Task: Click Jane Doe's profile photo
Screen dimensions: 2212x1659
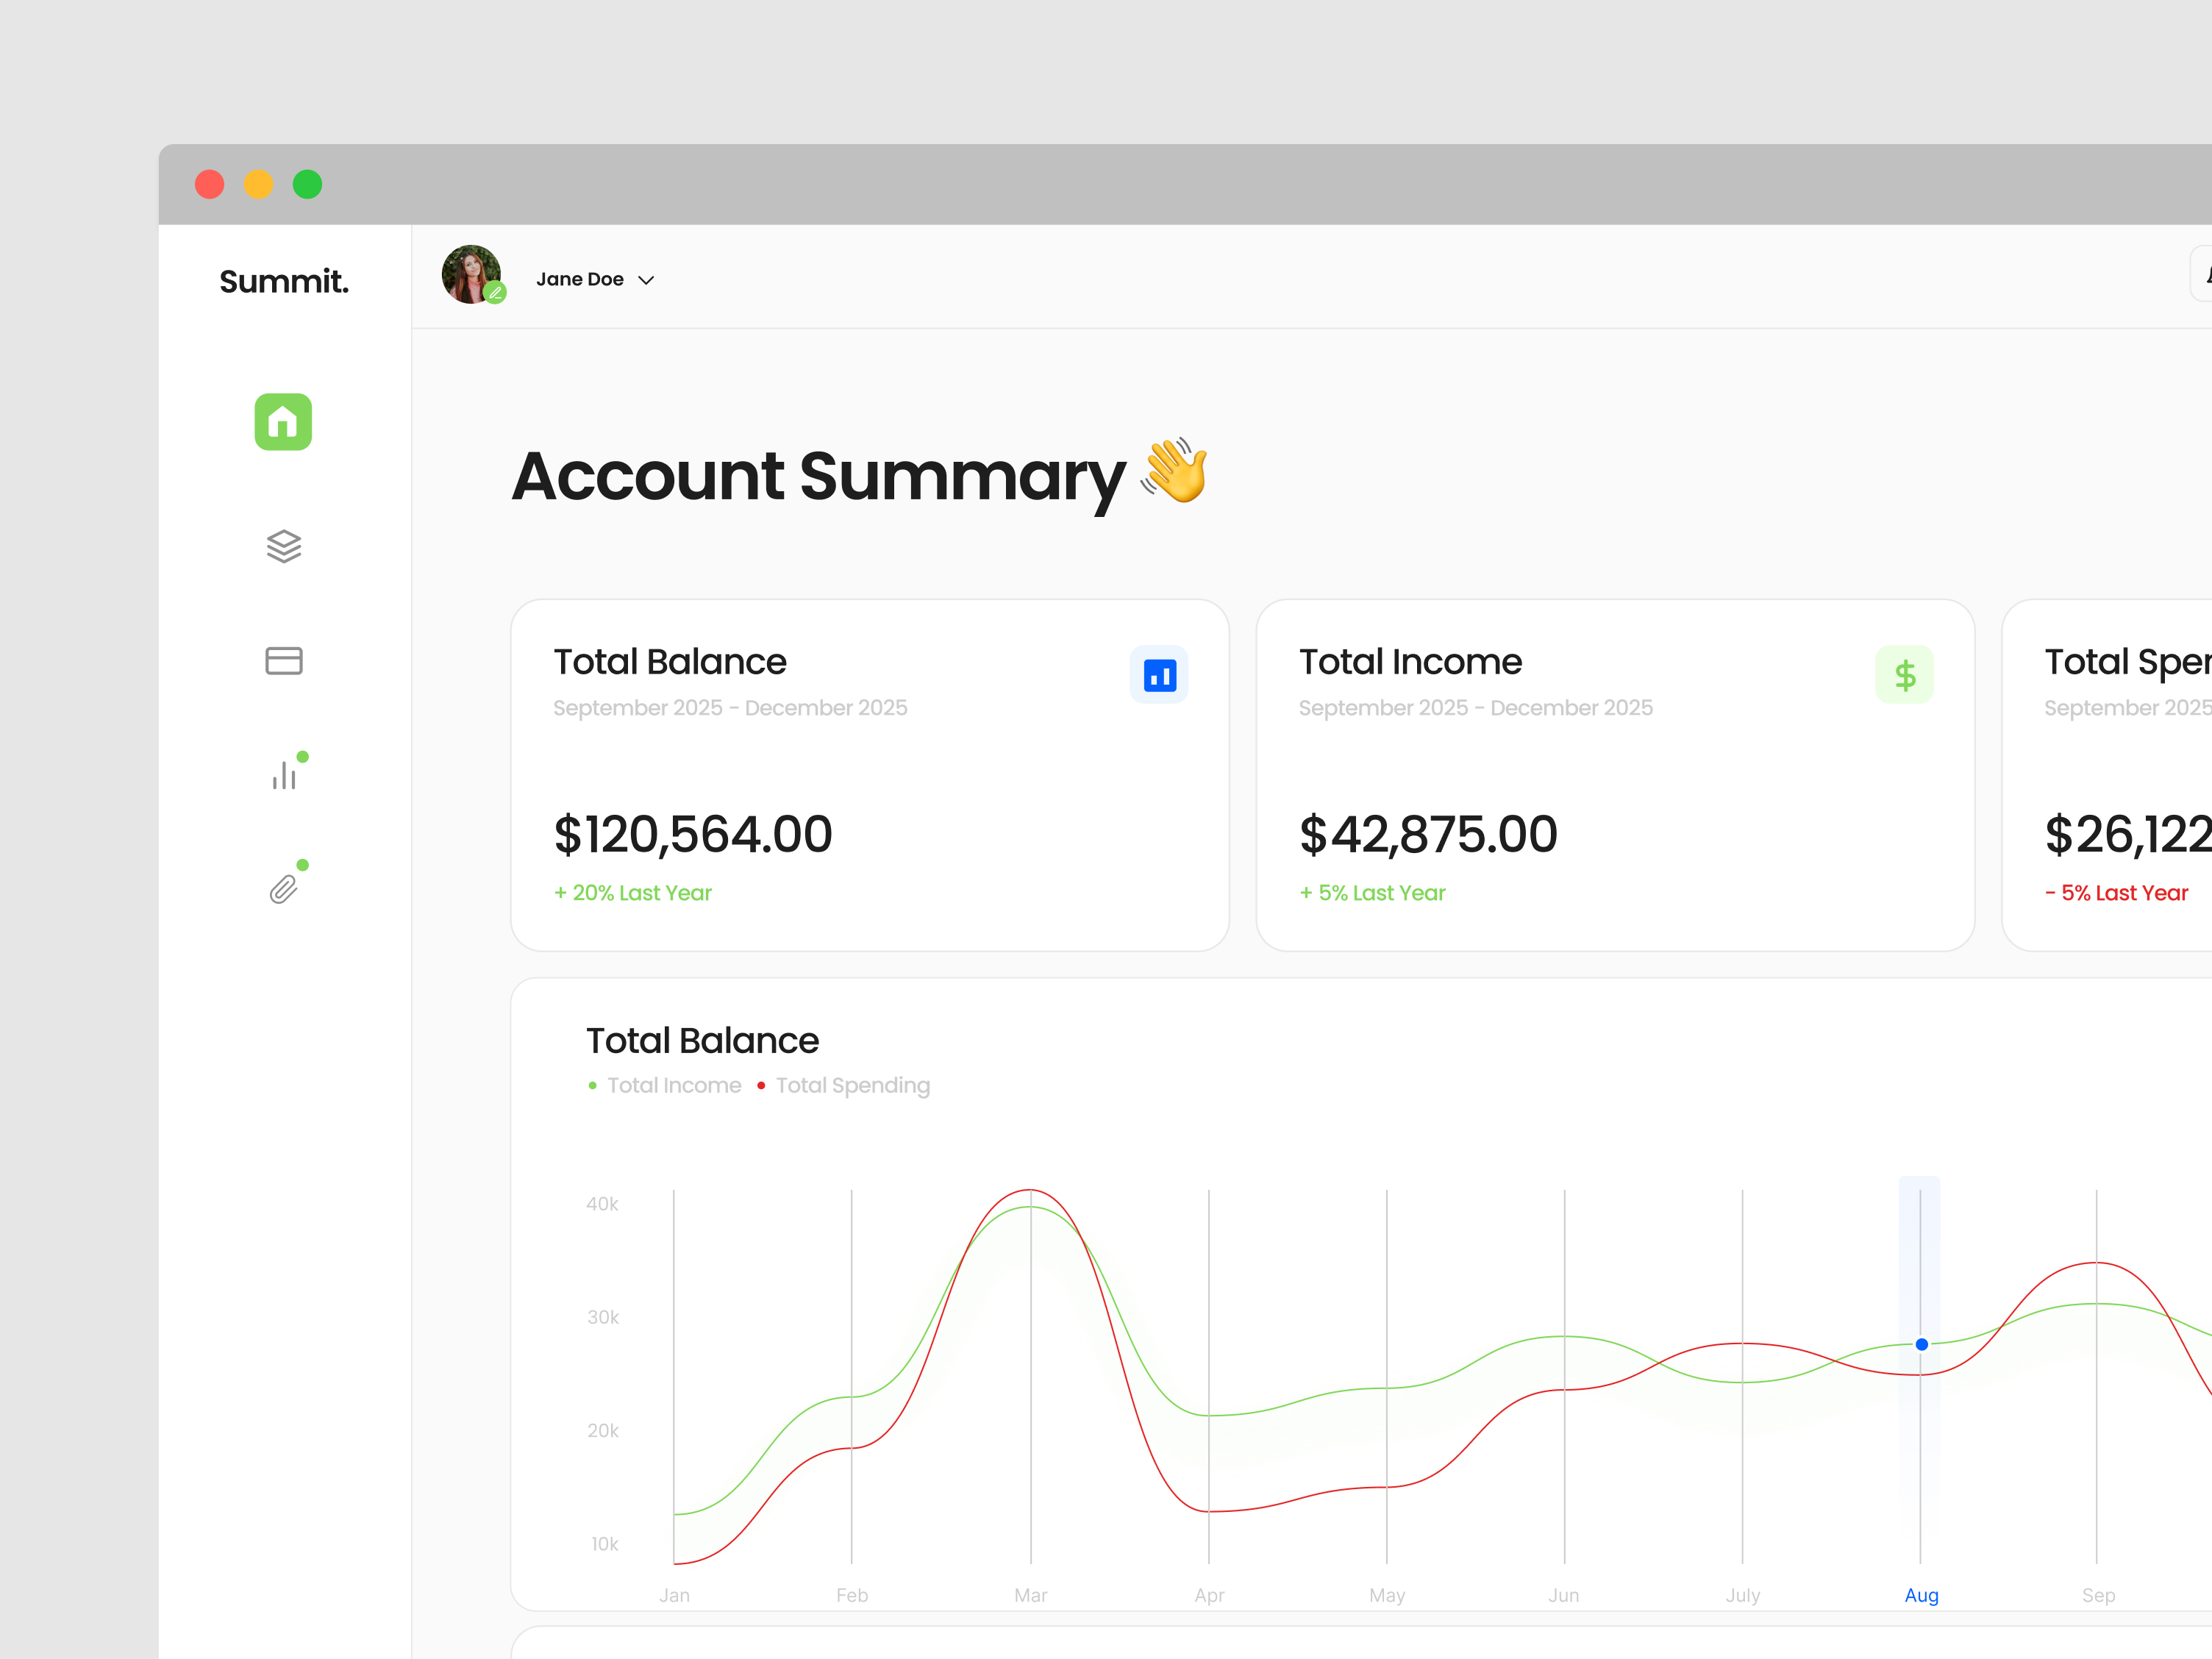Action: 471,274
